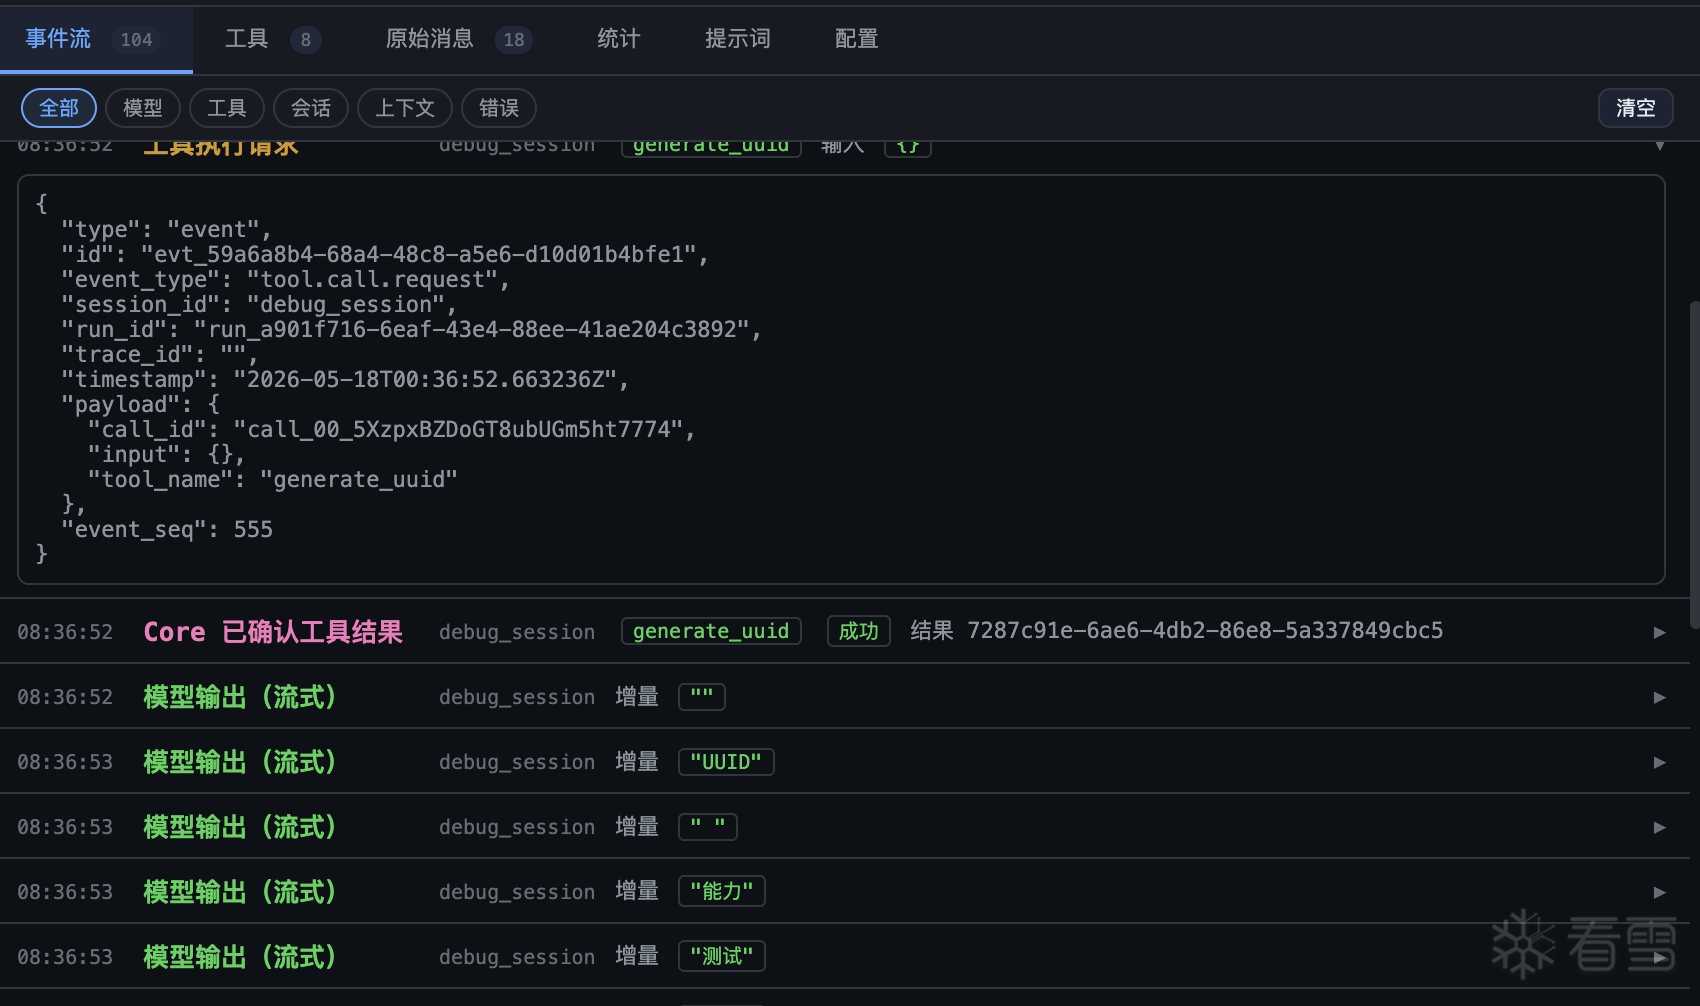Expand the "UUID" 增量 row arrow
This screenshot has width=1700, height=1006.
[1659, 762]
